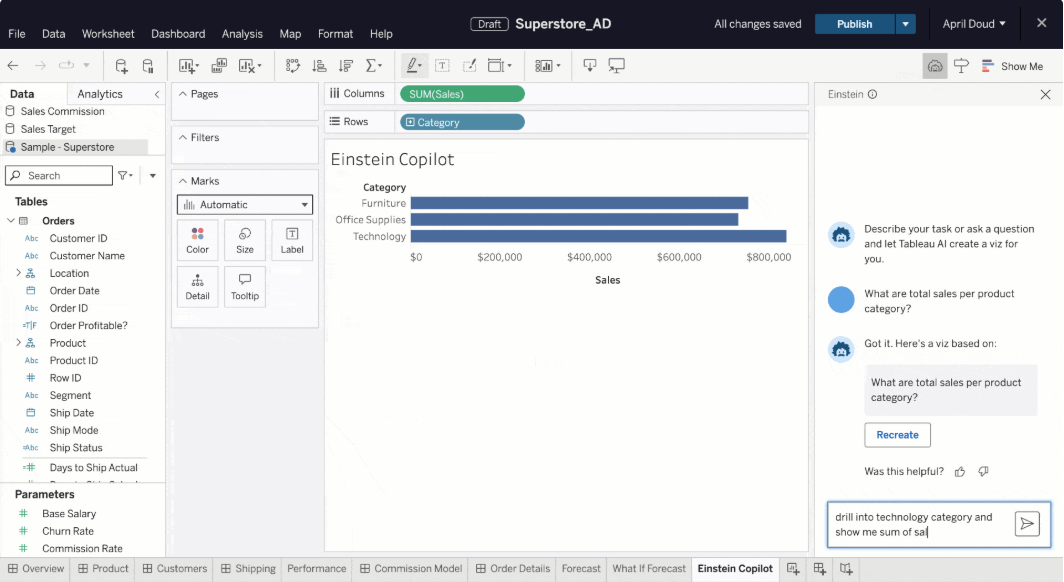
Task: Select the Show Mark Labels icon
Action: pos(443,64)
